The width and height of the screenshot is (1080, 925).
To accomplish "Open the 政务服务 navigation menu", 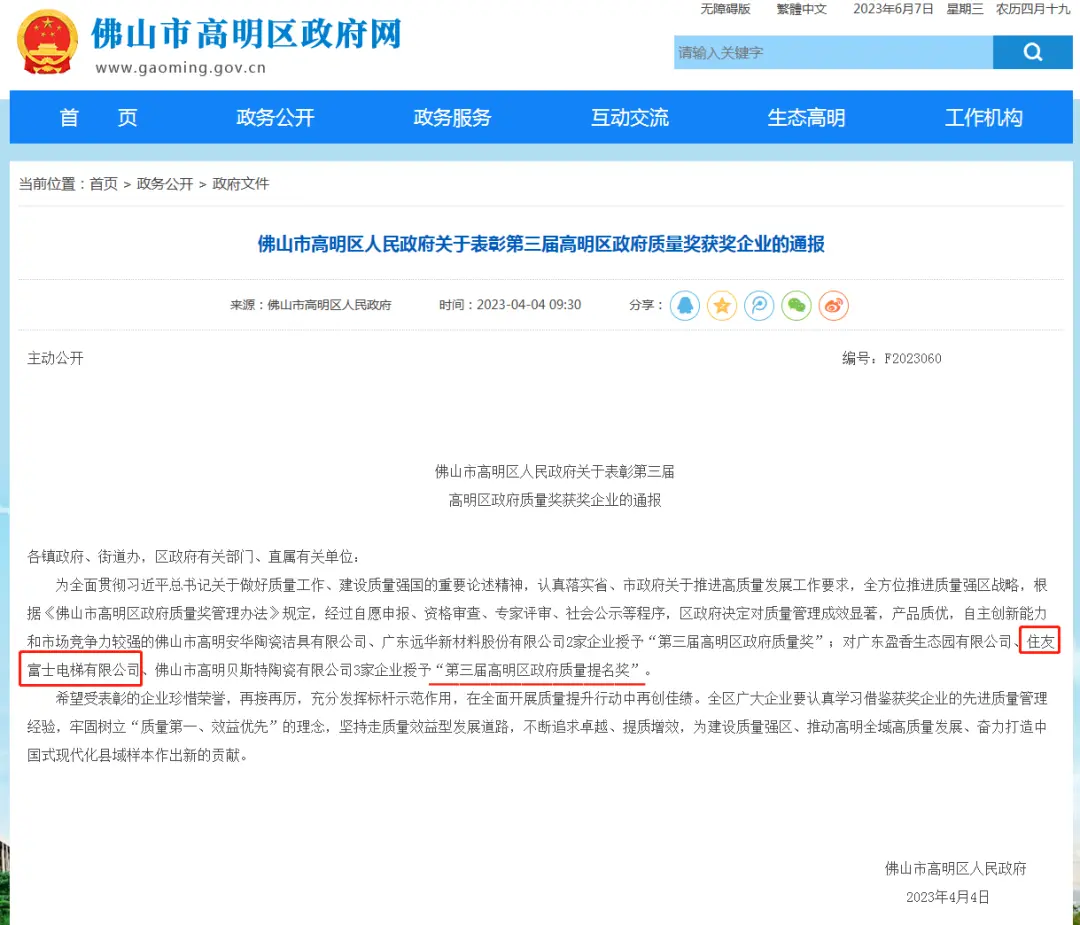I will [452, 117].
